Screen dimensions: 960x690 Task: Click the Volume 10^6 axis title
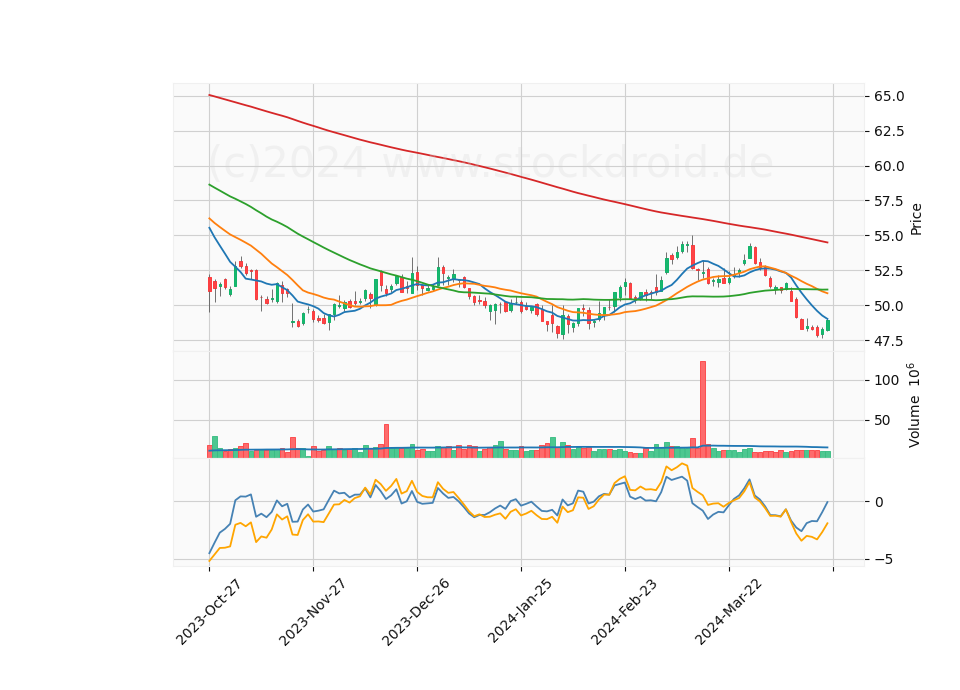pyautogui.click(x=913, y=405)
